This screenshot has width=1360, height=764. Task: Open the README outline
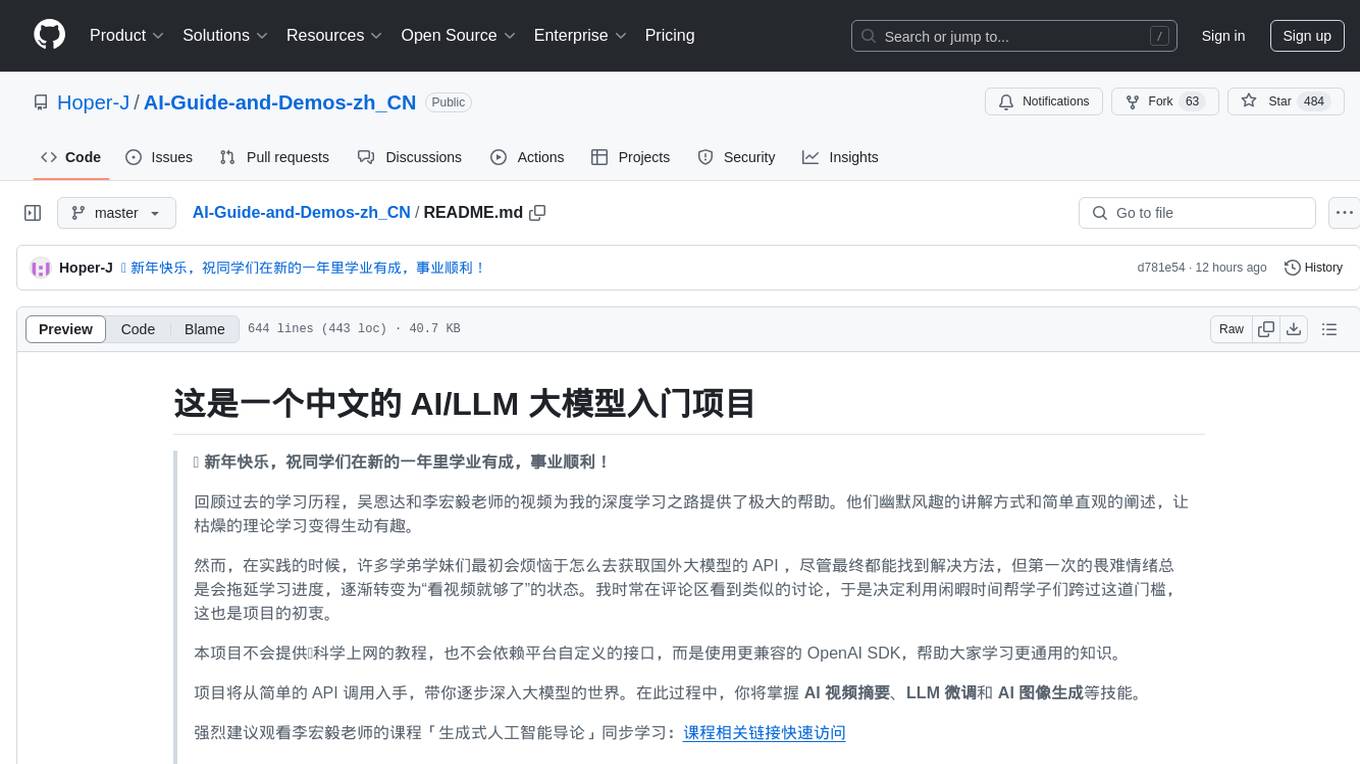click(x=1329, y=329)
